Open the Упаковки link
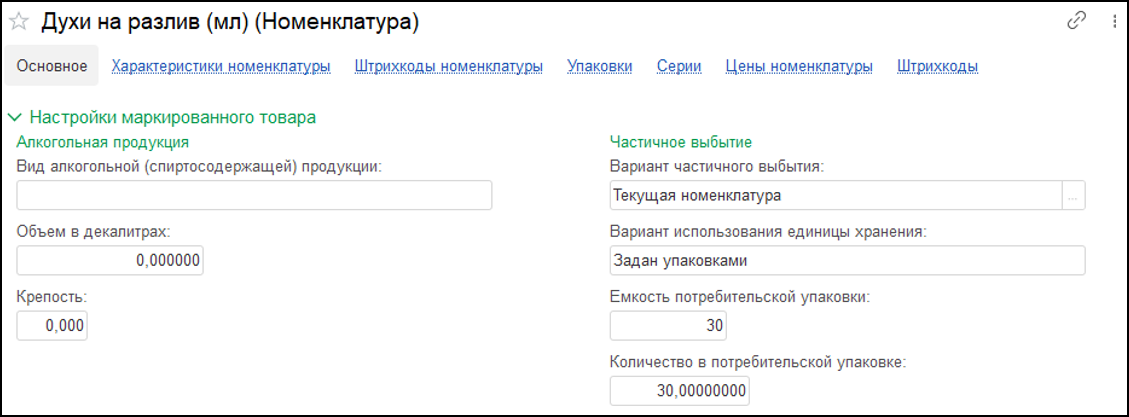This screenshot has height=417, width=1129. coord(599,66)
